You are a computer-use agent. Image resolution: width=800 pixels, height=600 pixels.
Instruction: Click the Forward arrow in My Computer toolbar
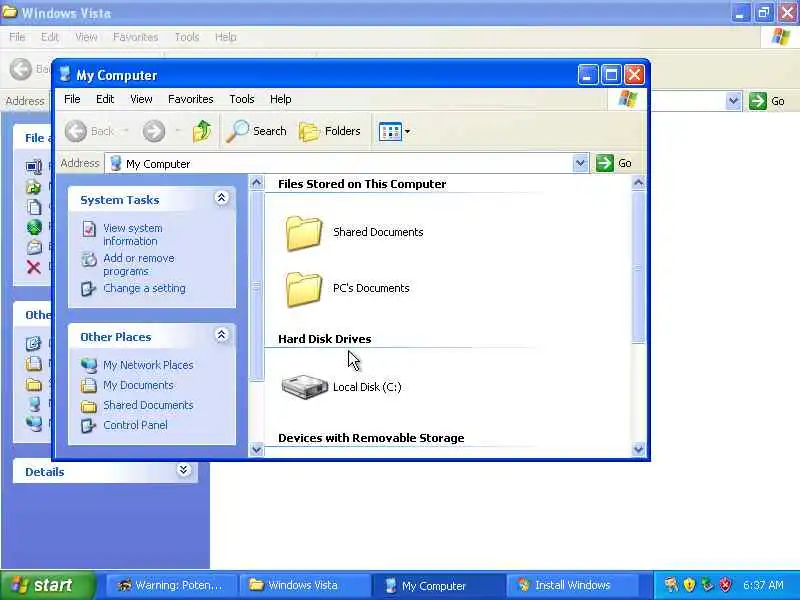tap(154, 131)
